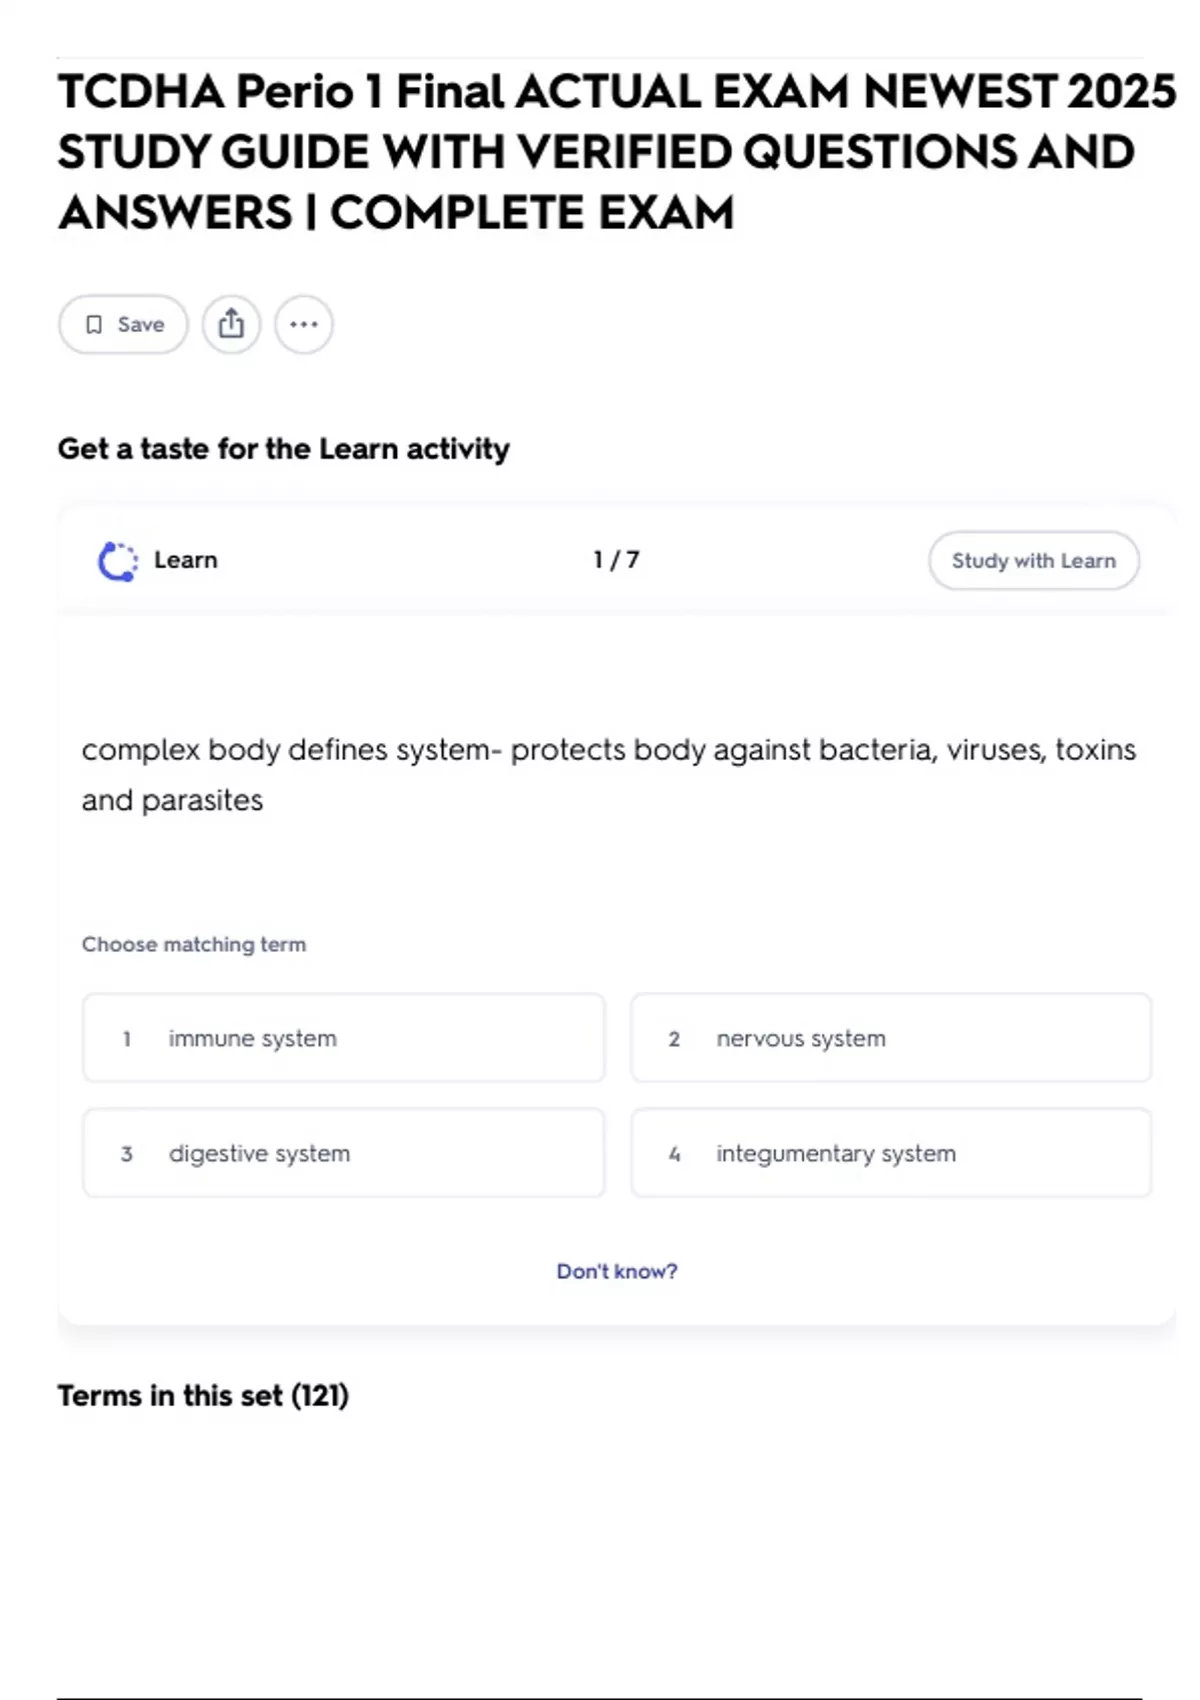Click the number 4 answer badge
This screenshot has height=1700, width=1200.
tap(674, 1154)
